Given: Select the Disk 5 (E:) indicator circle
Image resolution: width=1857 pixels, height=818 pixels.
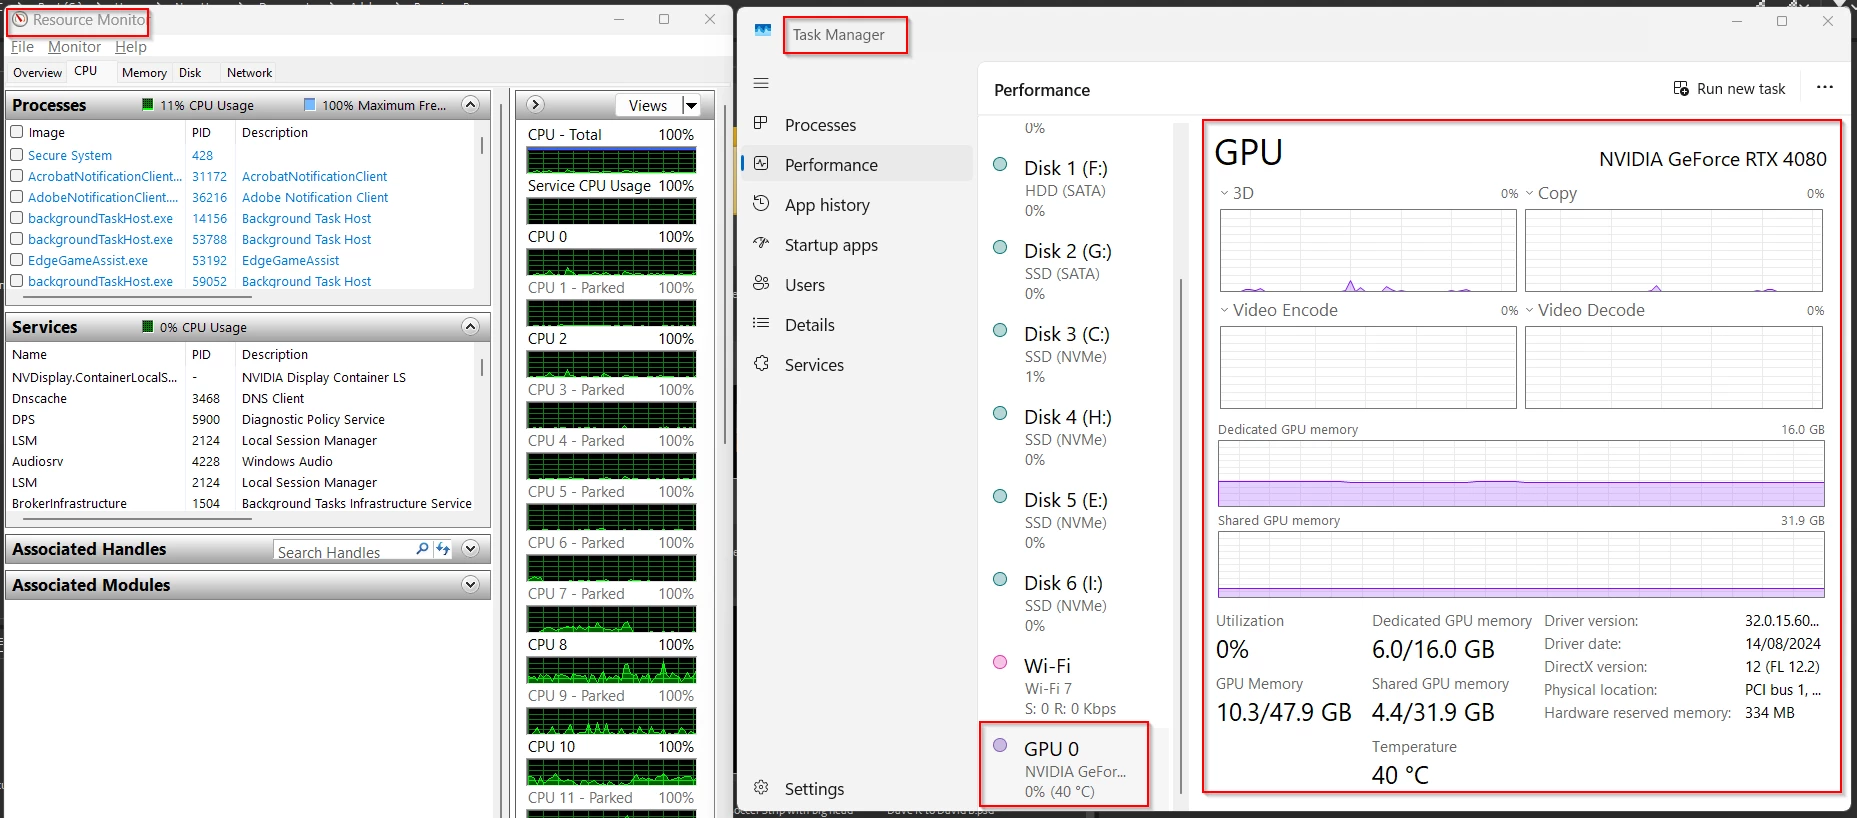Looking at the screenshot, I should (1000, 497).
